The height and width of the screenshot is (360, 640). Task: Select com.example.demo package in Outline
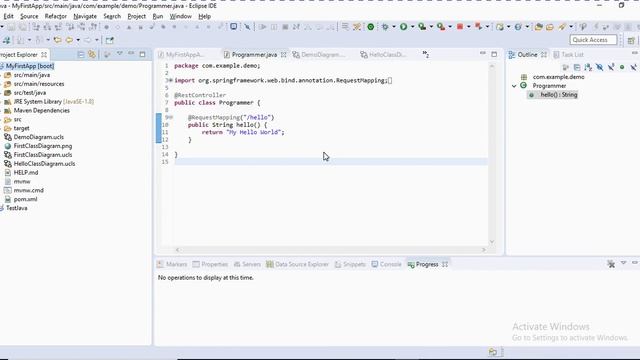(x=558, y=77)
